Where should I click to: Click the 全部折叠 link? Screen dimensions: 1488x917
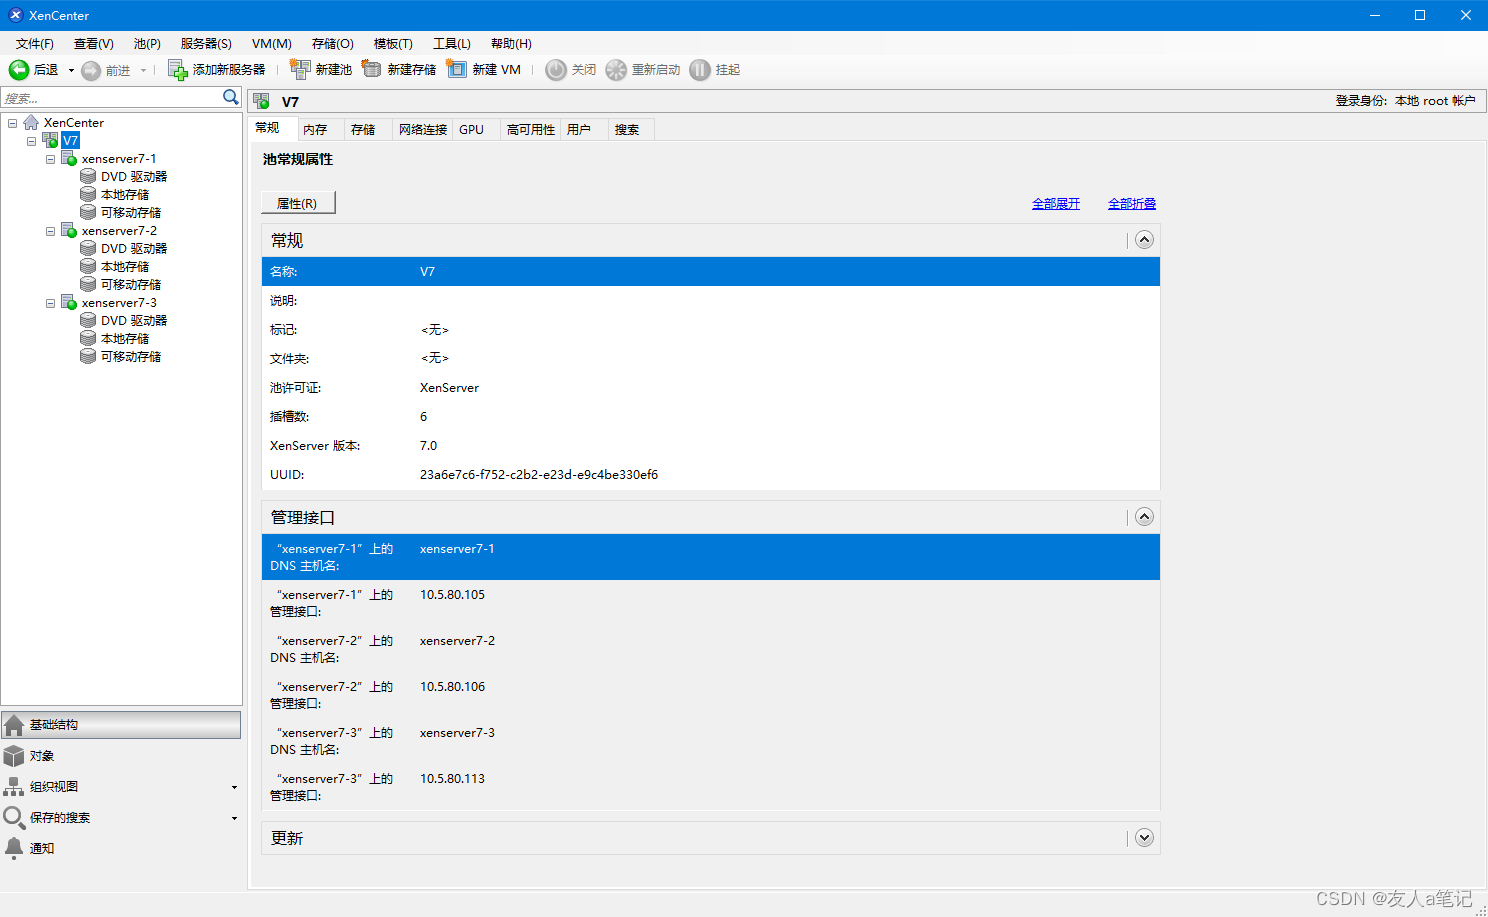(x=1132, y=203)
